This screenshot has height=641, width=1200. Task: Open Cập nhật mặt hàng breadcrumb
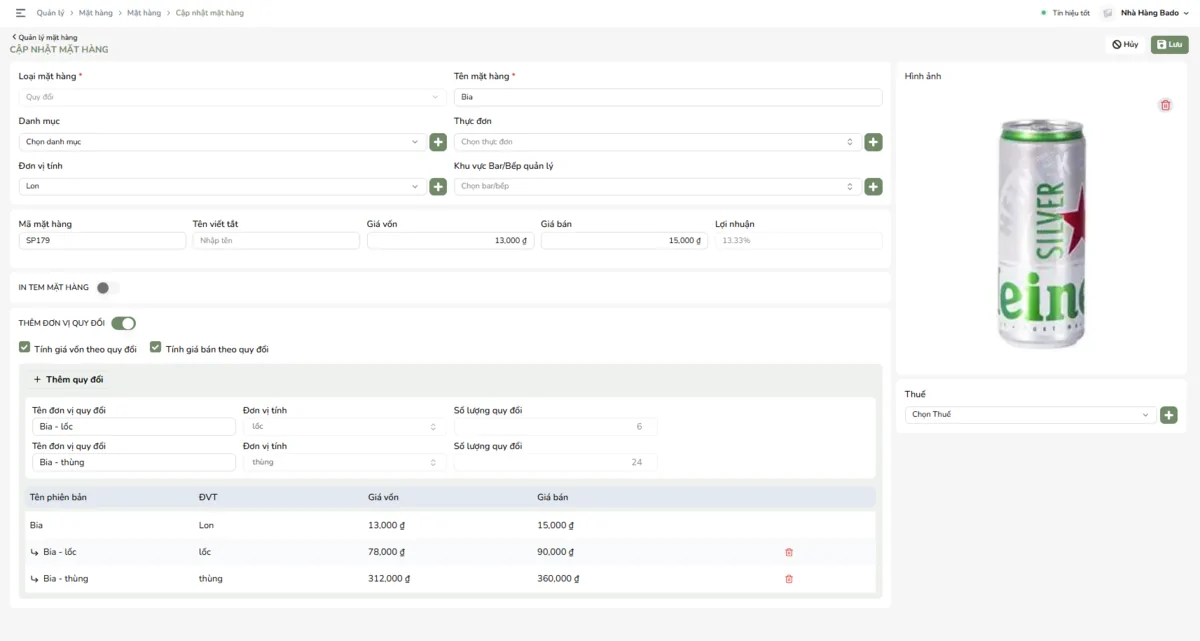pyautogui.click(x=210, y=13)
